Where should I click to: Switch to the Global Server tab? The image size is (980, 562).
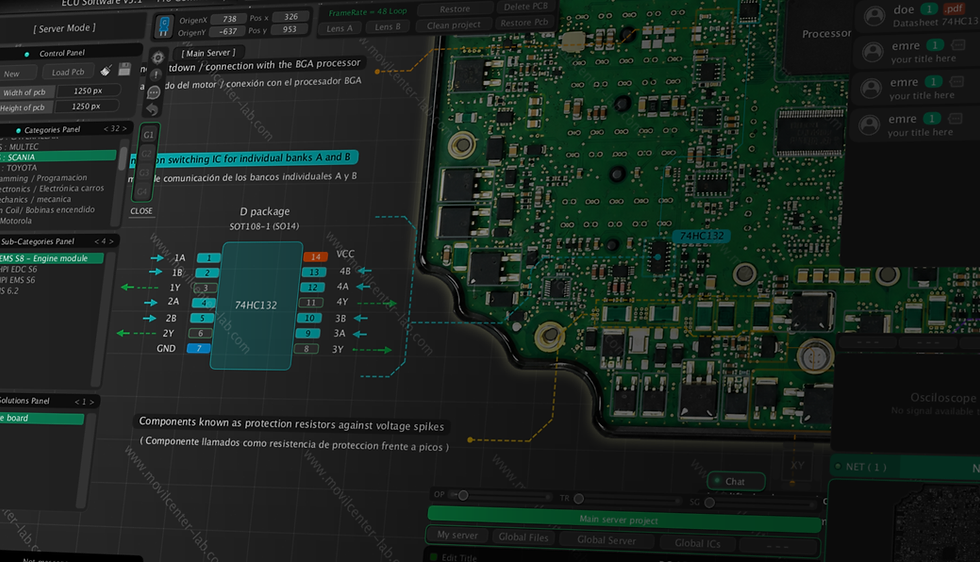click(606, 539)
